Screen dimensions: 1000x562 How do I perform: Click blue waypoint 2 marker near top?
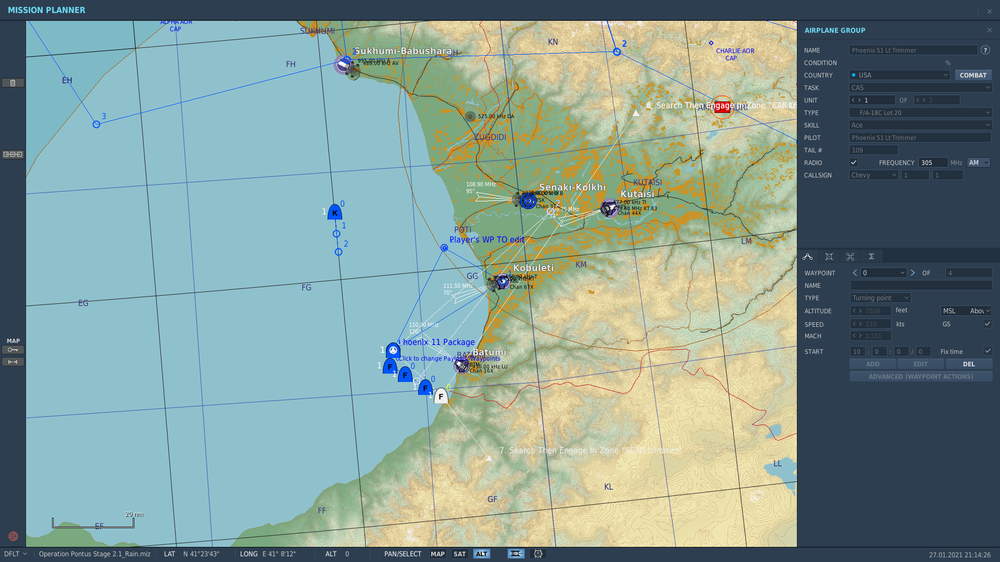[x=617, y=52]
